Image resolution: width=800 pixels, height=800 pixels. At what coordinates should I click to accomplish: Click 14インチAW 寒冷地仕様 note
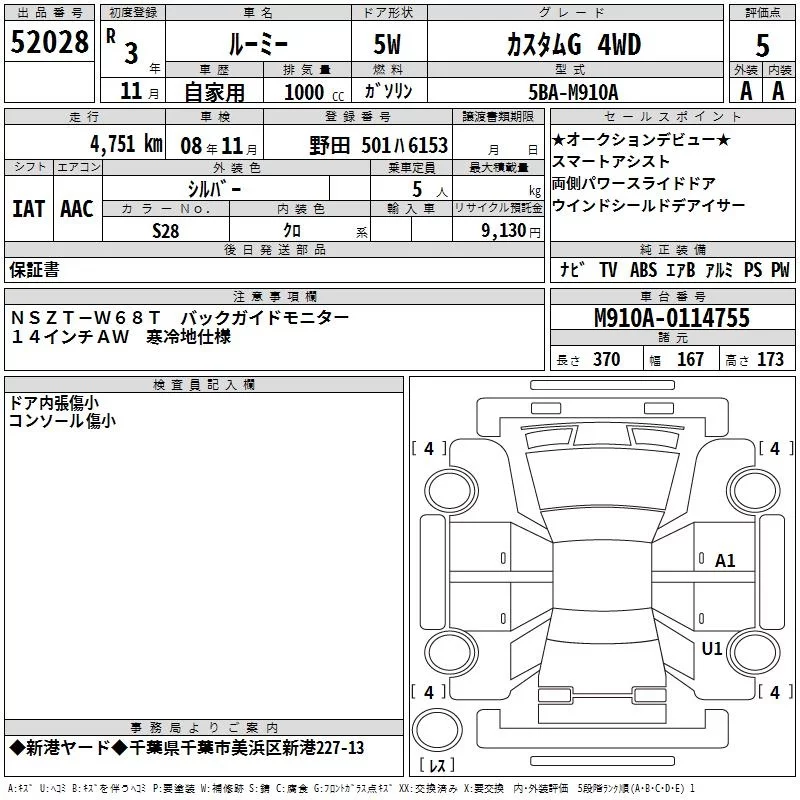(120, 337)
